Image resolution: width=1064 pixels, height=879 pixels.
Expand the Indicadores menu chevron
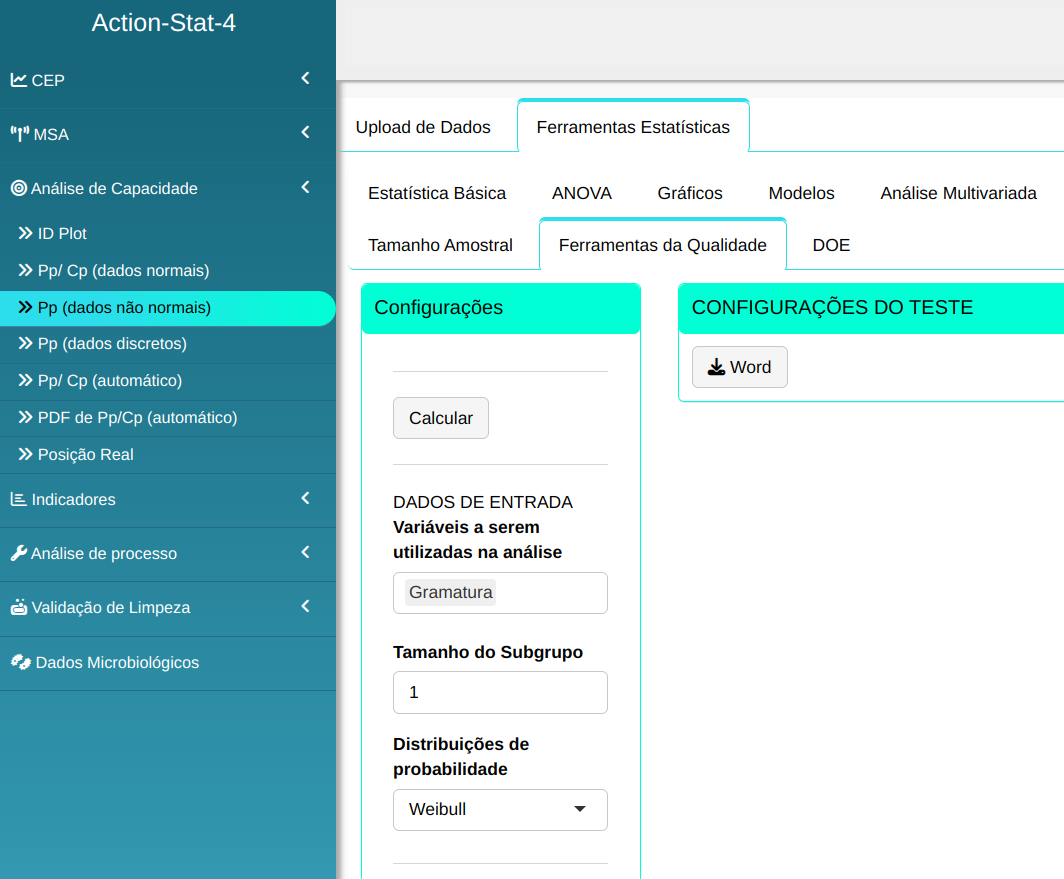[x=305, y=498]
